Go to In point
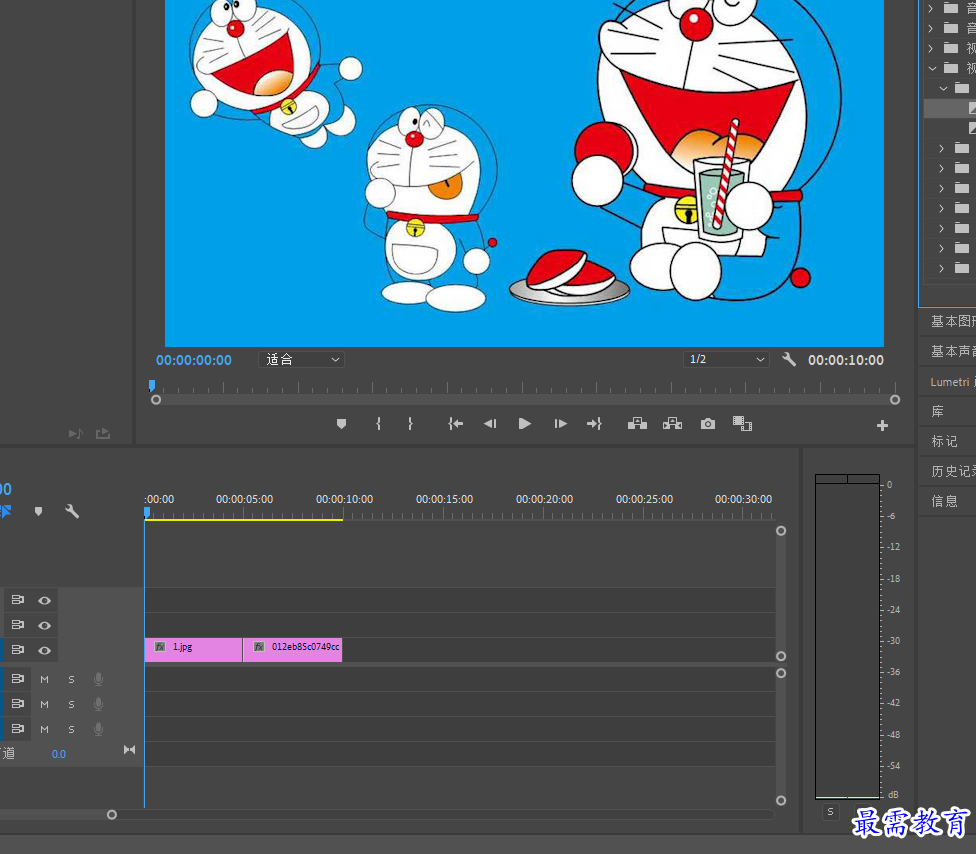This screenshot has width=976, height=854. click(x=456, y=424)
